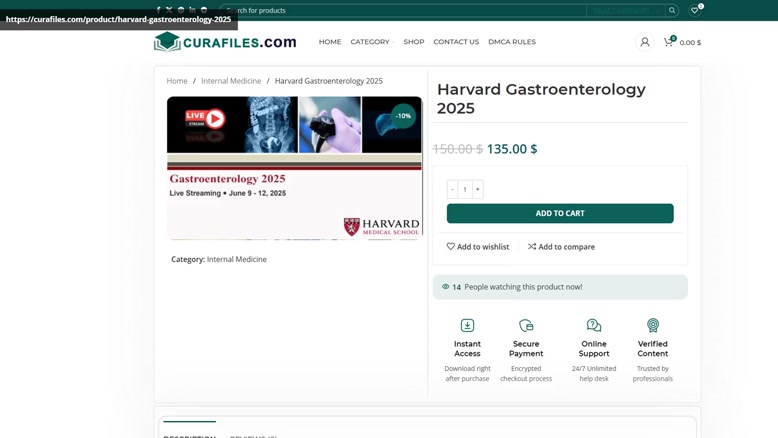The width and height of the screenshot is (778, 438).
Task: Follow the Internal Medicine breadcrumb link
Action: (231, 81)
